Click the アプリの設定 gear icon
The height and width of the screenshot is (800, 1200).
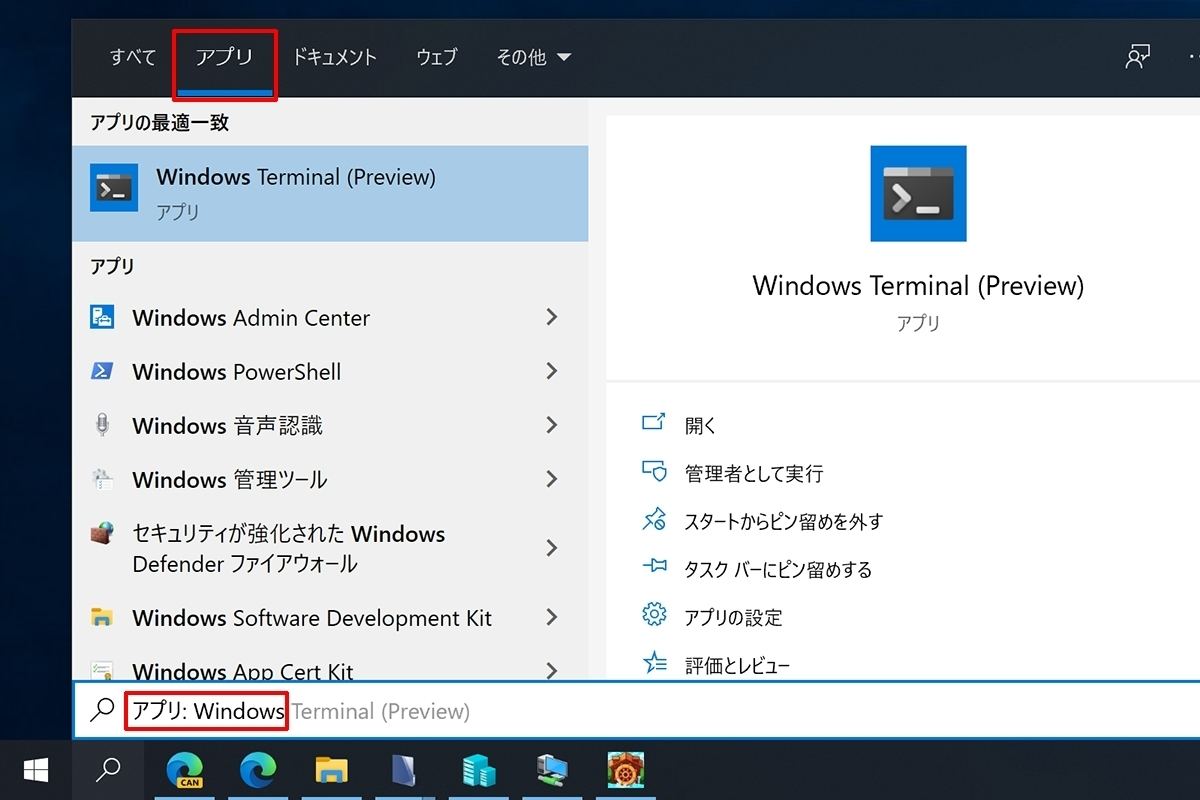click(653, 615)
